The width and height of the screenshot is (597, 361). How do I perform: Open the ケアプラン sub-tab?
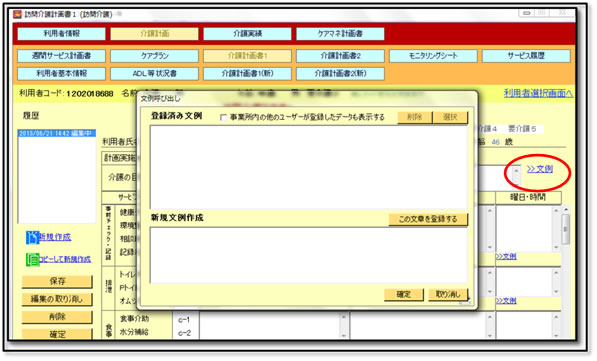154,56
